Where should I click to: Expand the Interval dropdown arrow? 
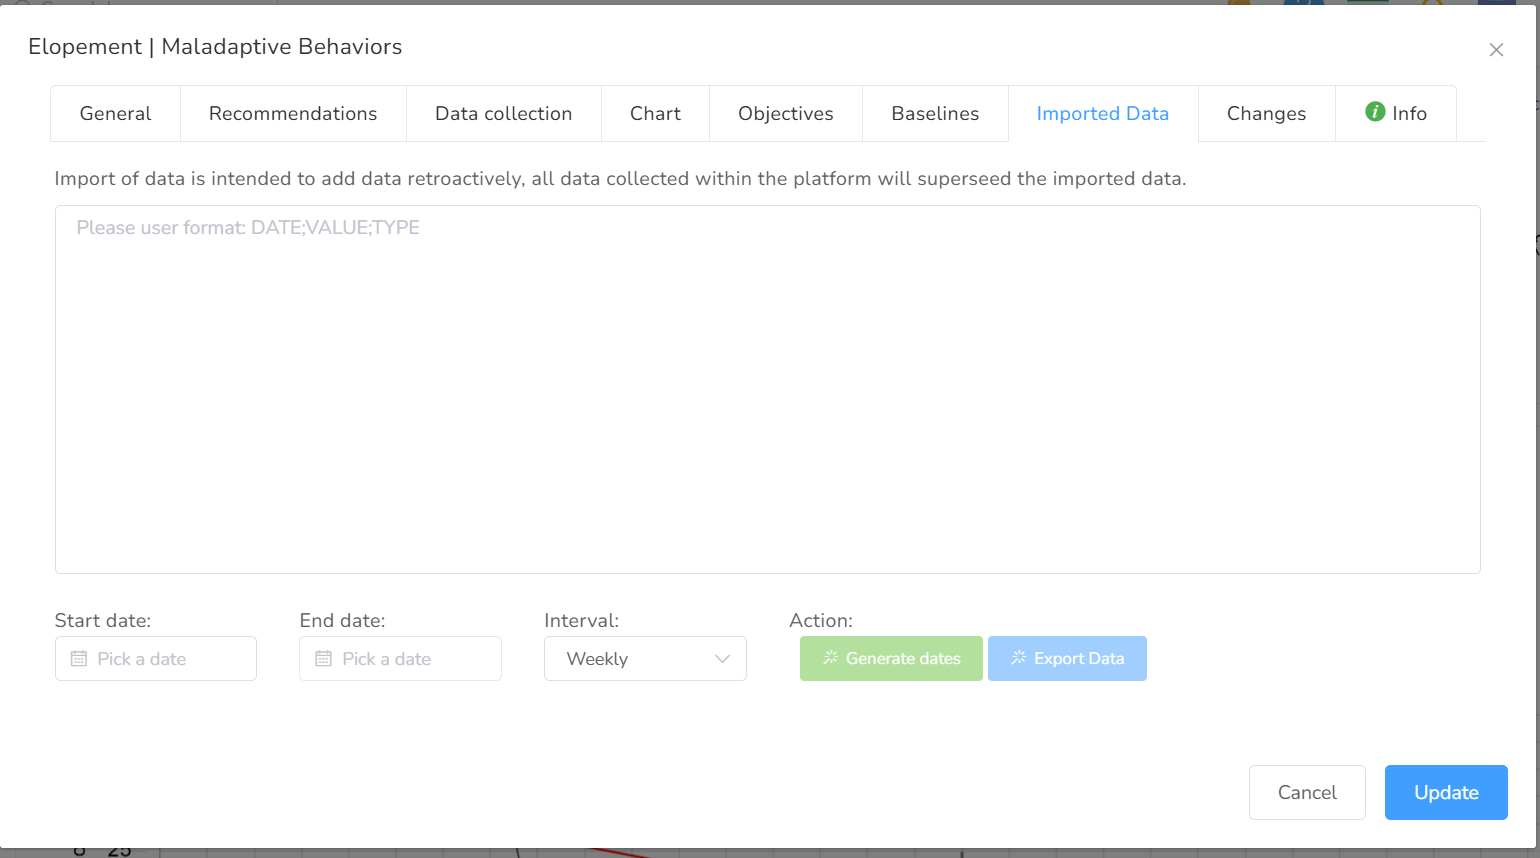(x=722, y=659)
